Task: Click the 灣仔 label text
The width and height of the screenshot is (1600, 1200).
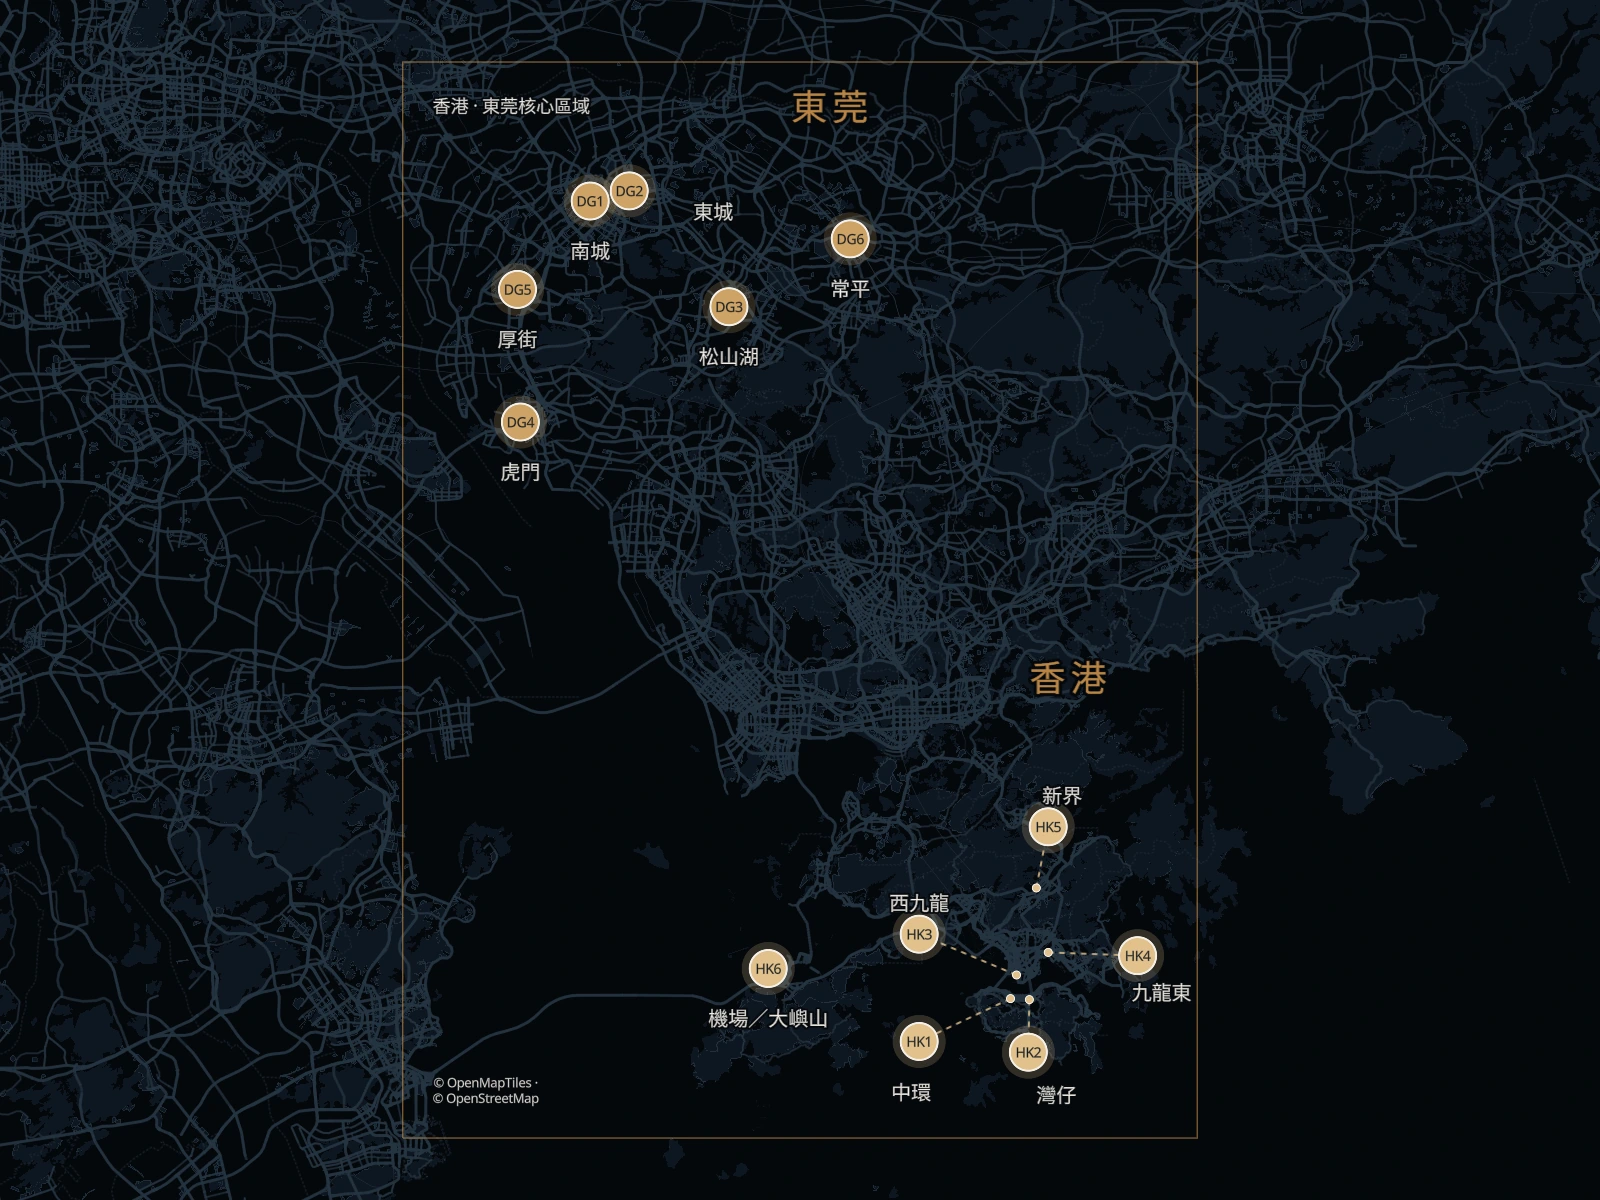Action: click(1056, 1095)
